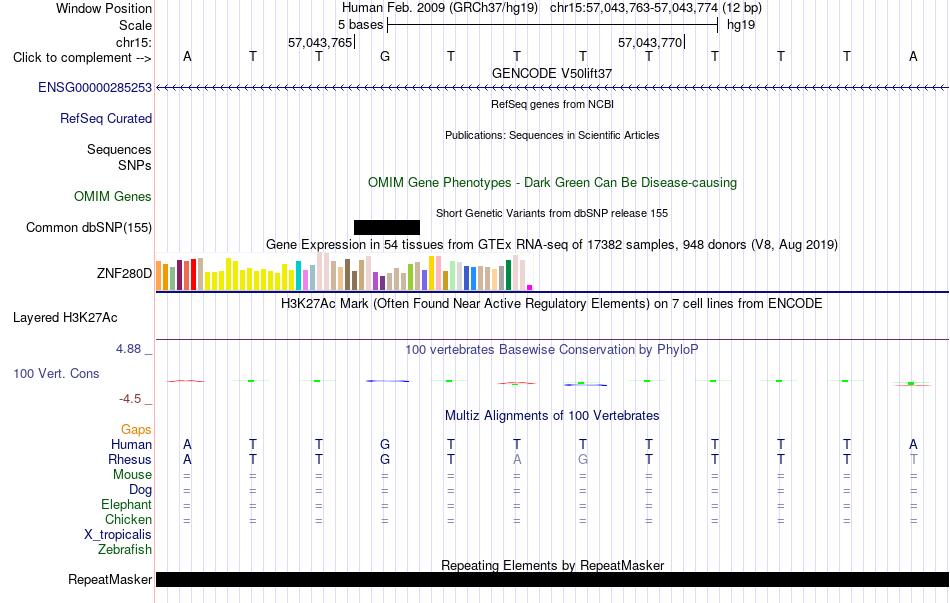950x603 pixels.
Task: Click the X_tropicalis species row label
Action: (118, 535)
